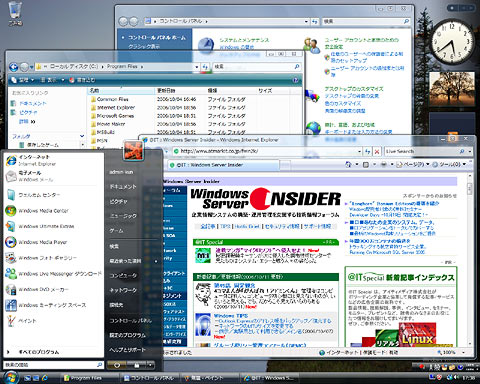
Task: Click the Explorer back arrow button
Action: (x=13, y=67)
